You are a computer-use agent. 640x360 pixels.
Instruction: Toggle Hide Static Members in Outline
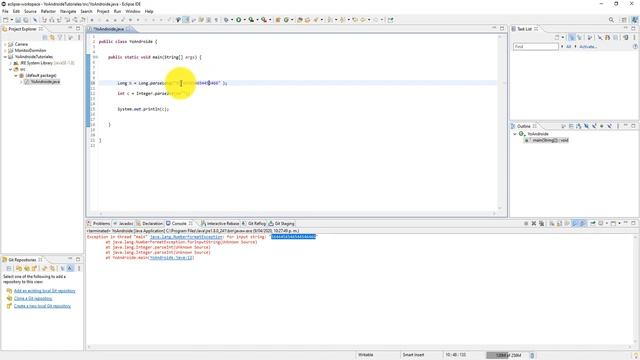click(594, 126)
